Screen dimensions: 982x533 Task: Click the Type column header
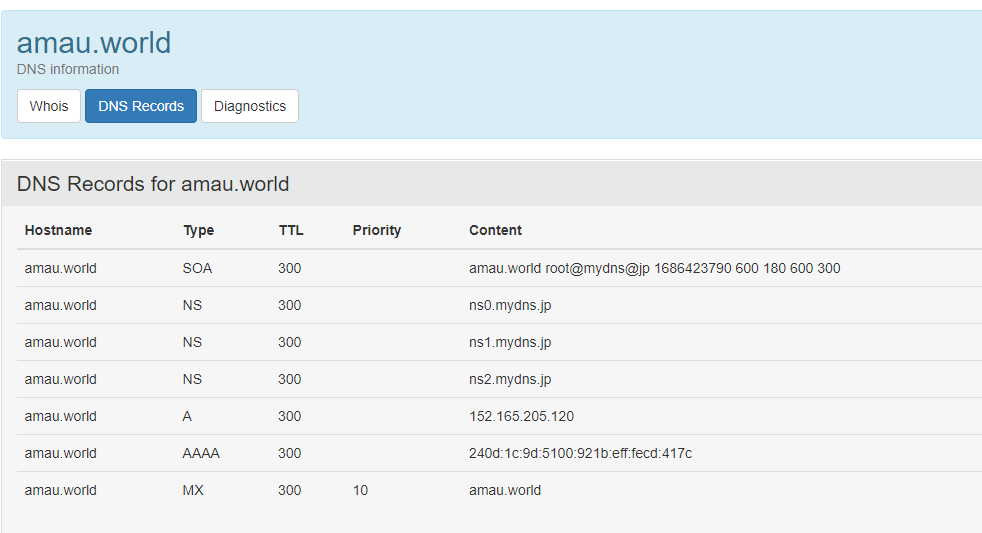click(198, 230)
